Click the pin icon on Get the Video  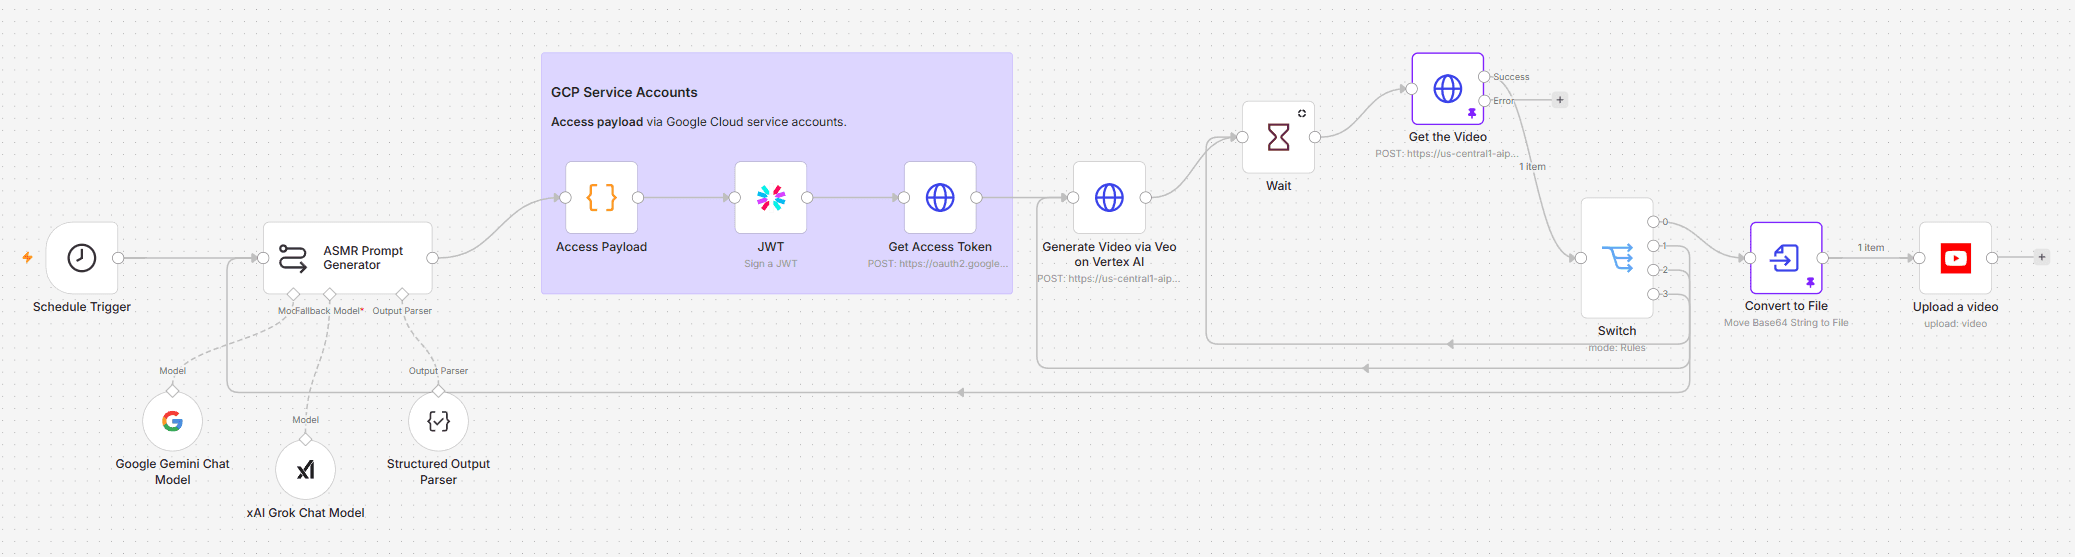(x=1472, y=114)
